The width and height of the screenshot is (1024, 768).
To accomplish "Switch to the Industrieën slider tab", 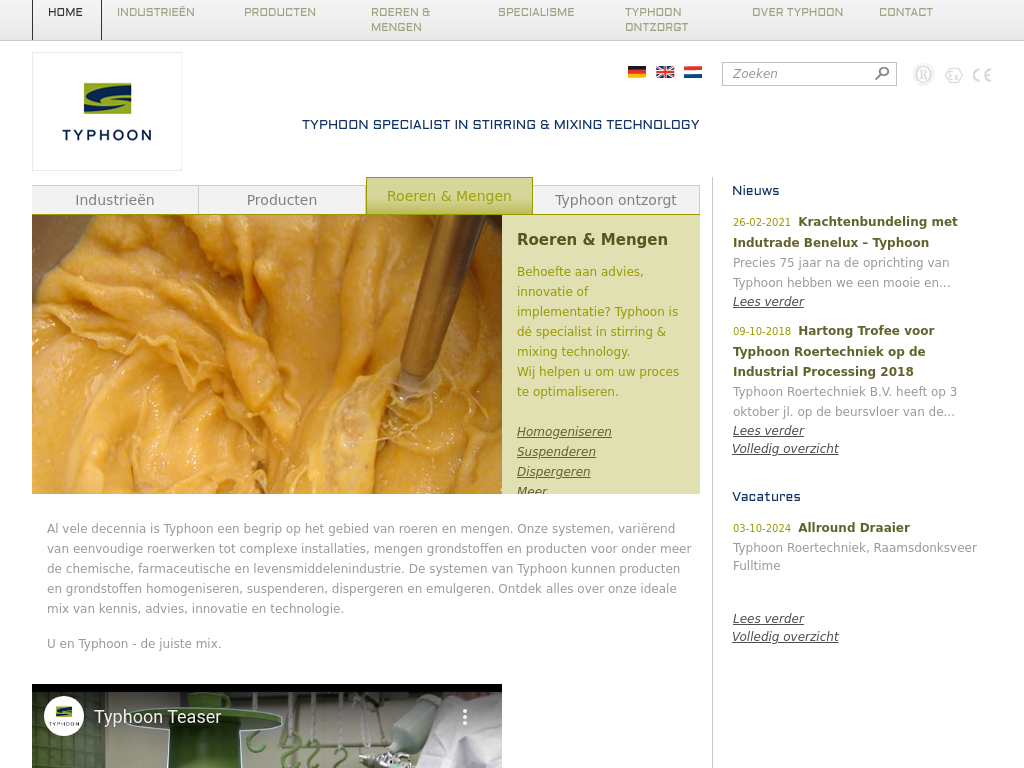I will point(115,200).
